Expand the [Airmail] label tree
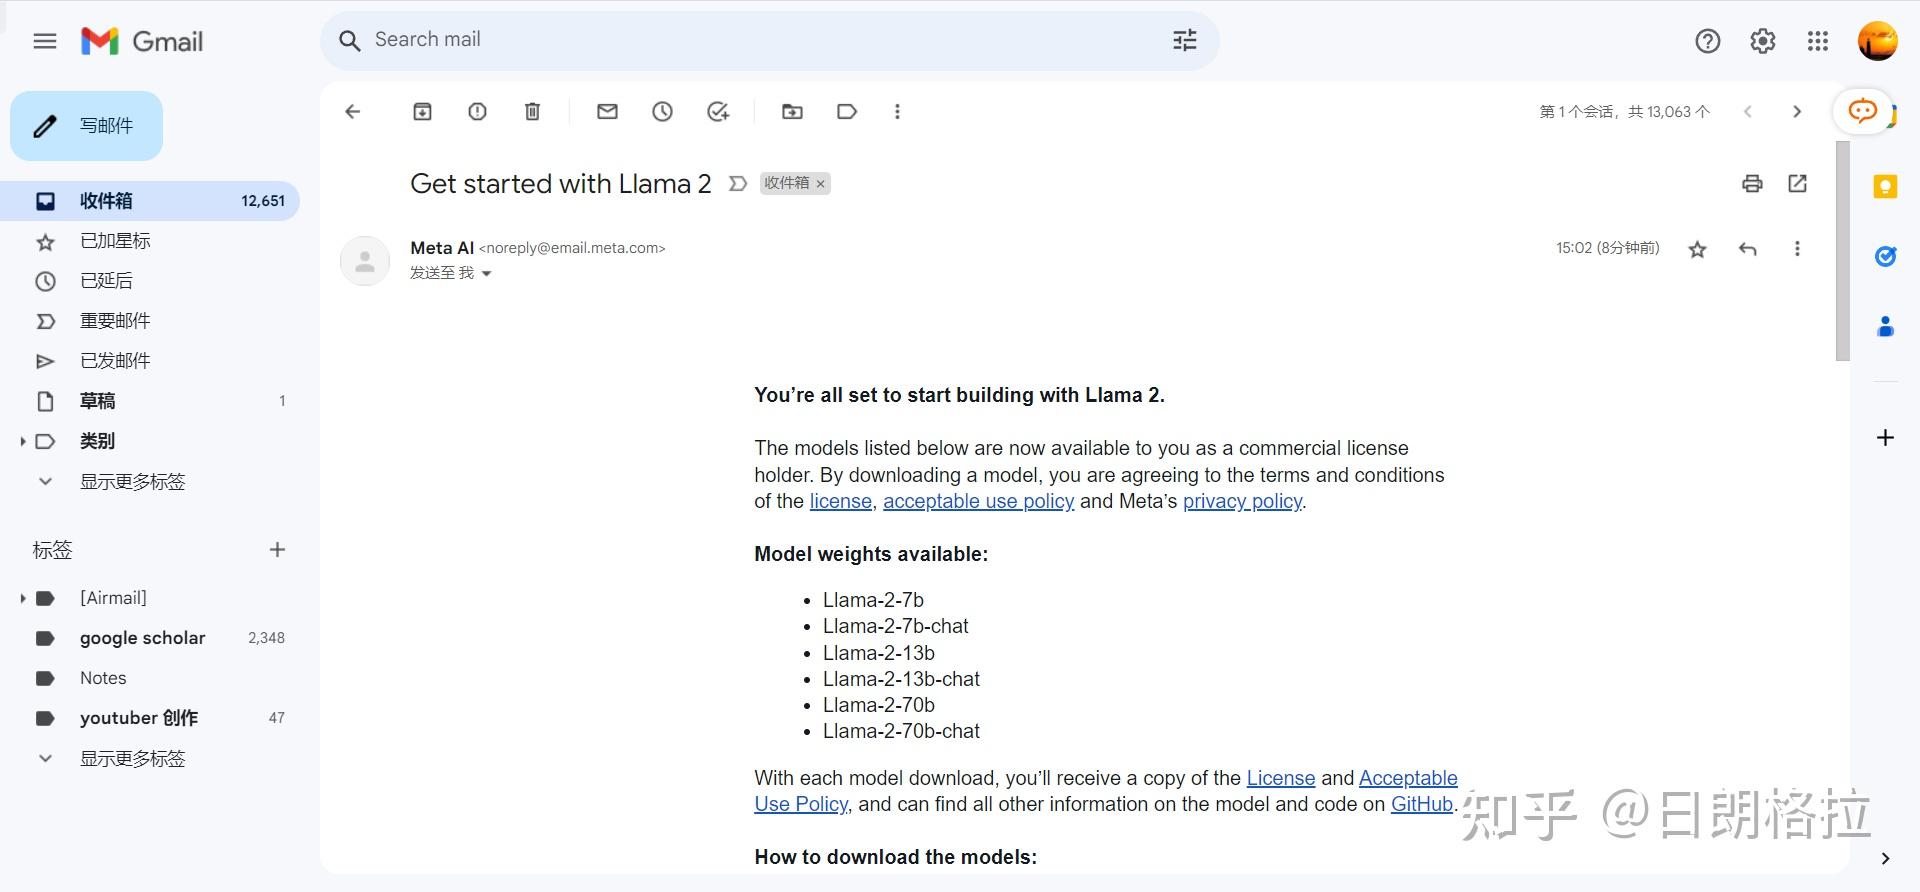 pos(22,598)
